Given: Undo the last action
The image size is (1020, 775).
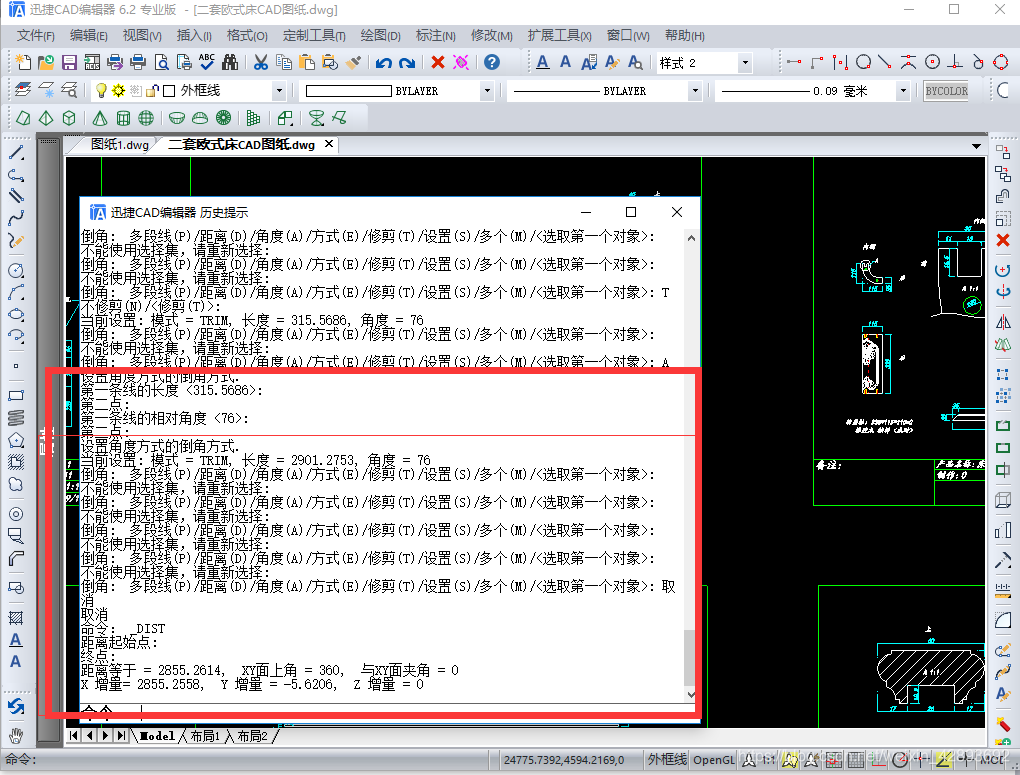Looking at the screenshot, I should (x=384, y=62).
